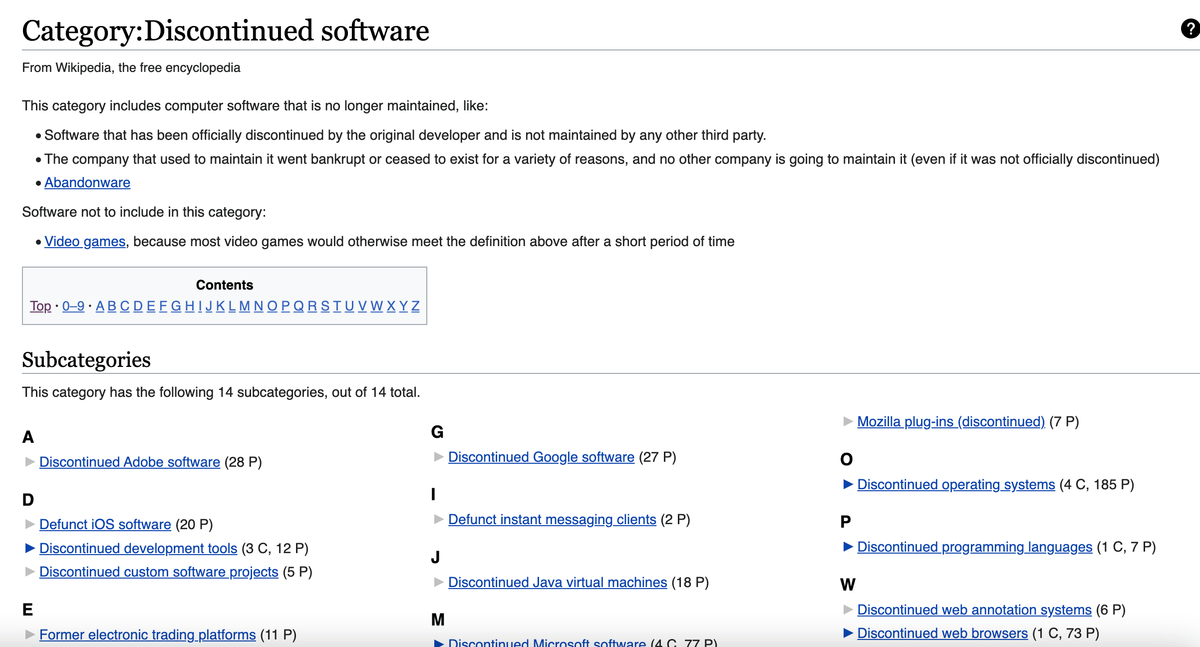The image size is (1200, 647).
Task: Open Discontinued custom software projects link
Action: 159,572
